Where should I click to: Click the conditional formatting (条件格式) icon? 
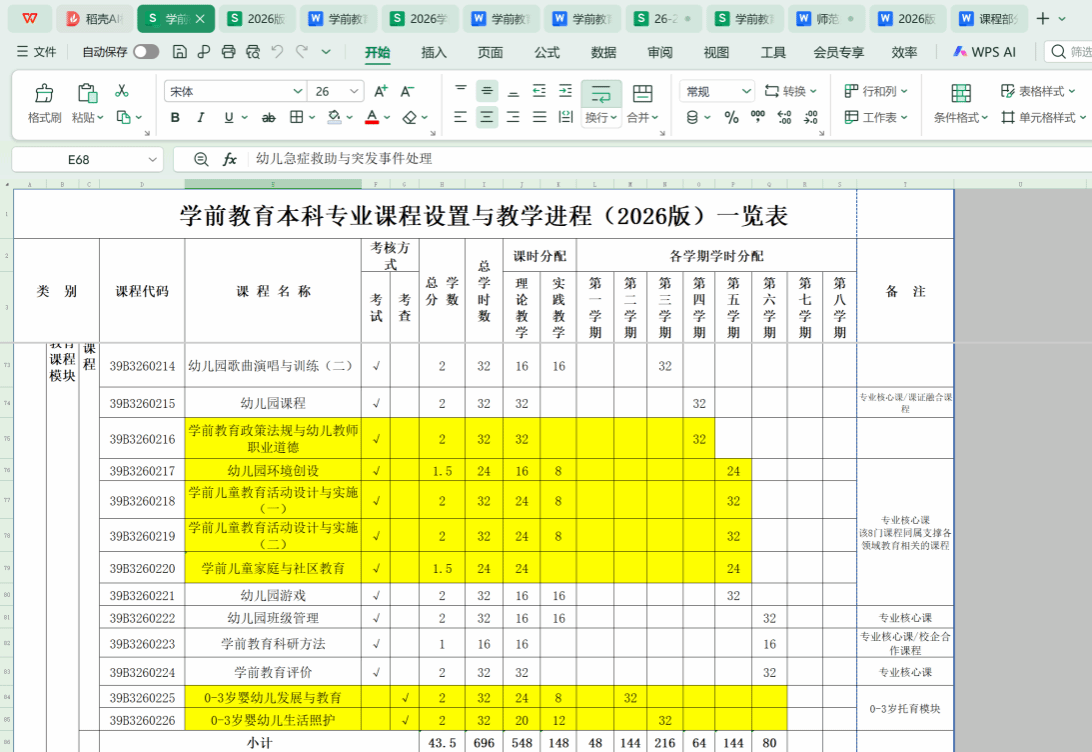[961, 93]
